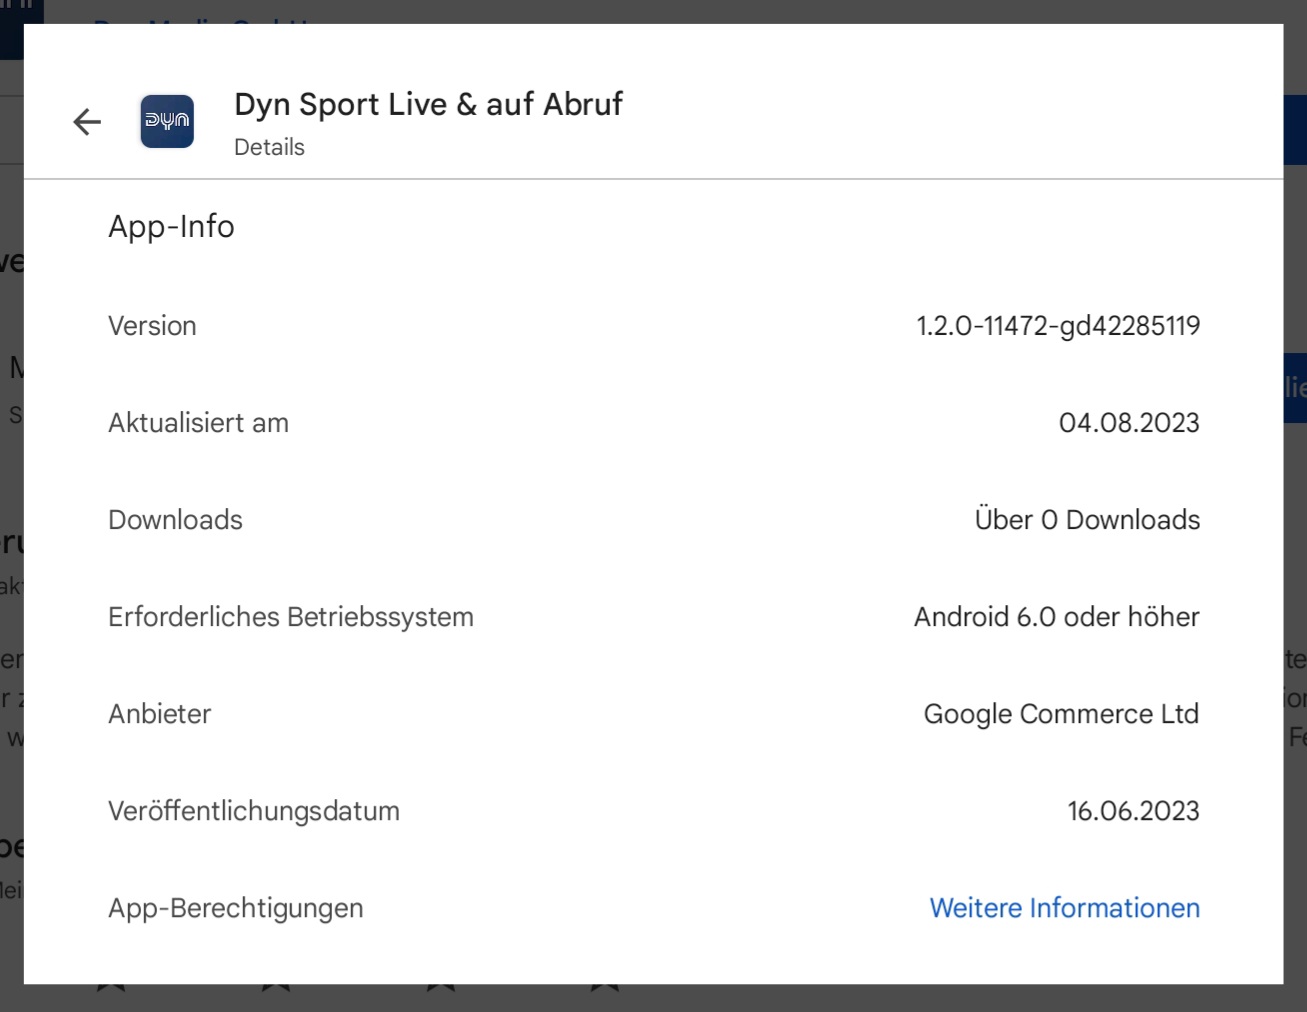Click the Details subtitle under the app name
Image resolution: width=1307 pixels, height=1012 pixels.
(269, 147)
